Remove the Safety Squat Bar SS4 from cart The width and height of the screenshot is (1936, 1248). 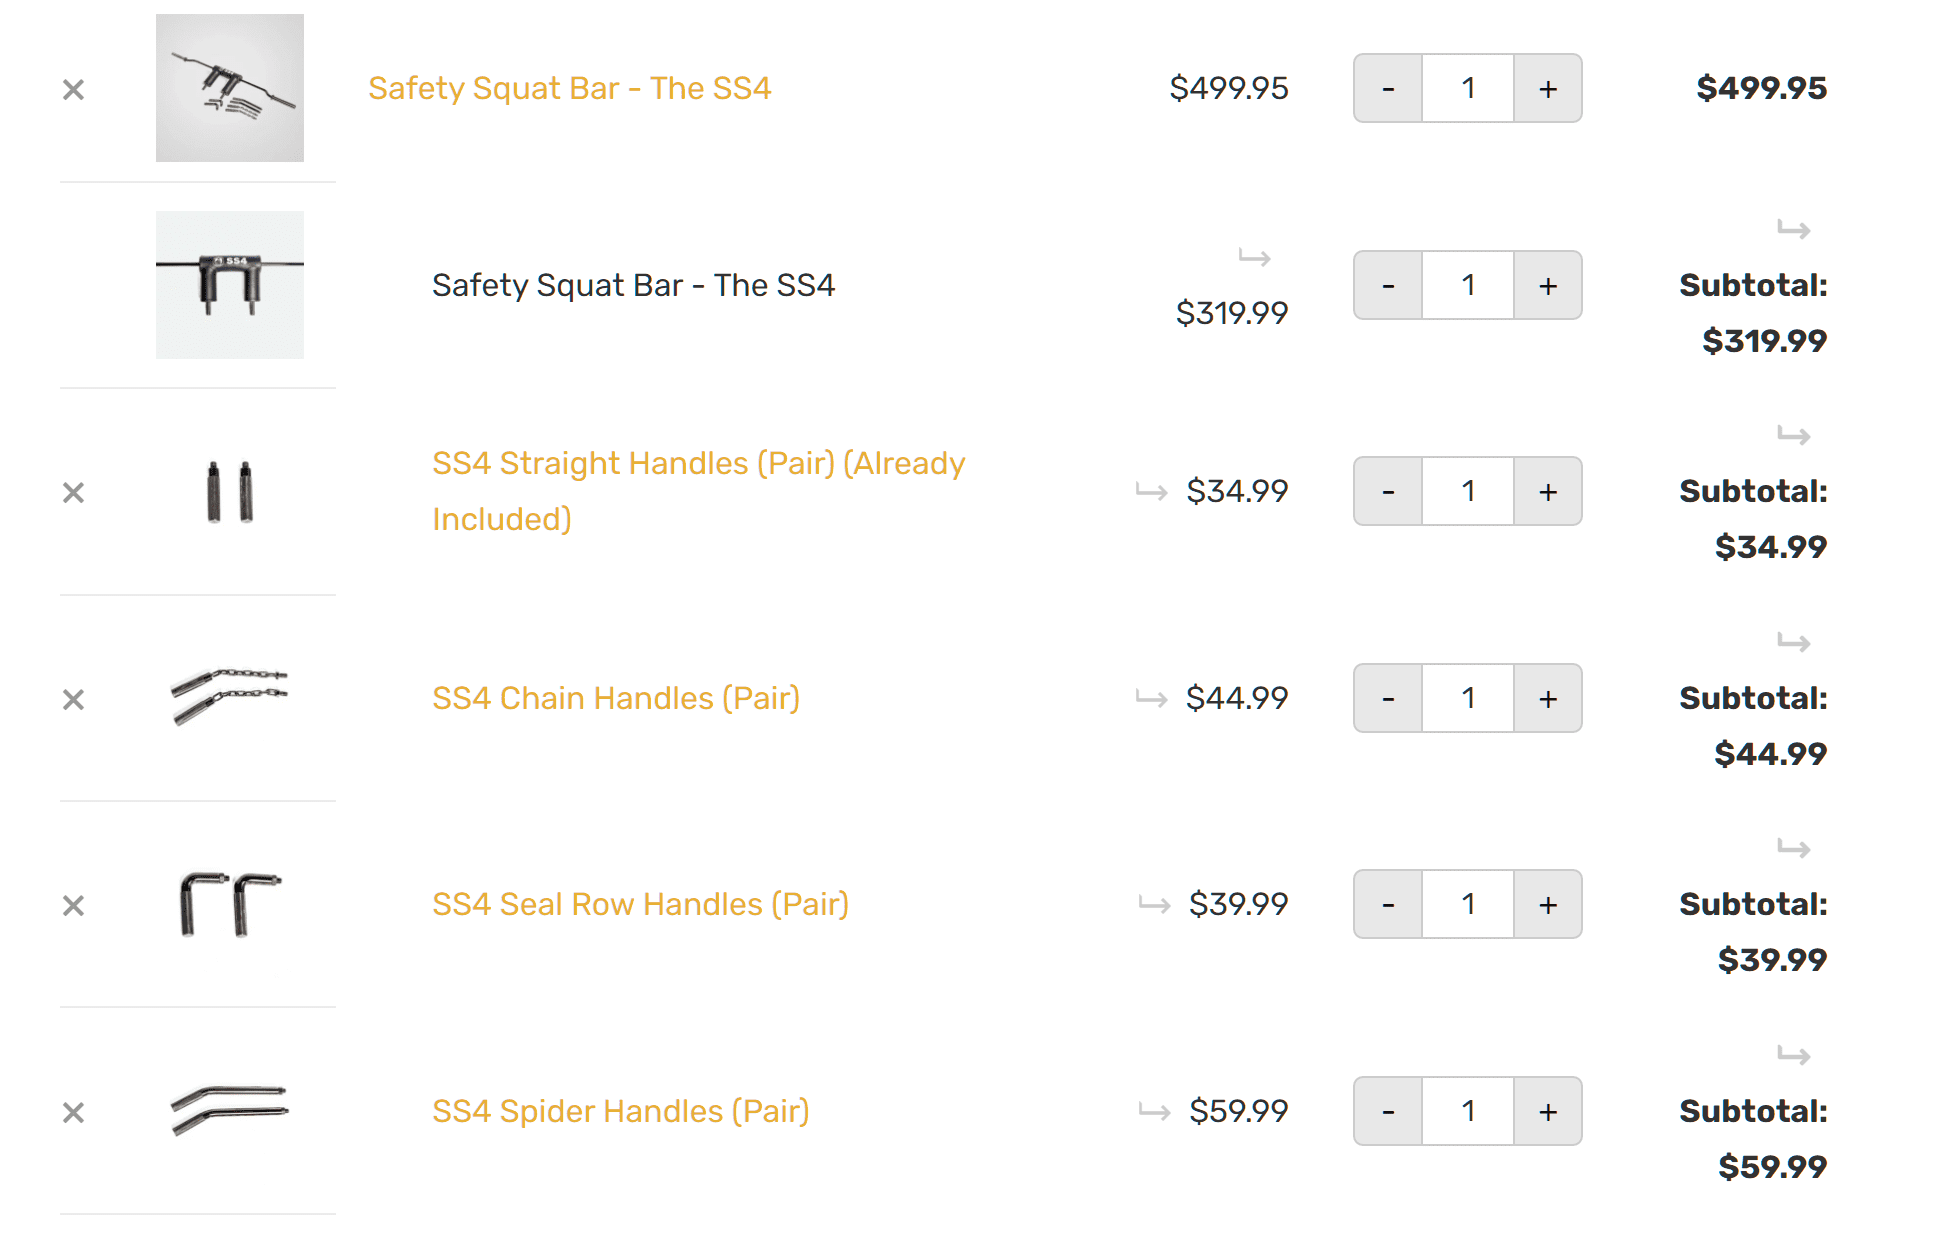(x=73, y=89)
